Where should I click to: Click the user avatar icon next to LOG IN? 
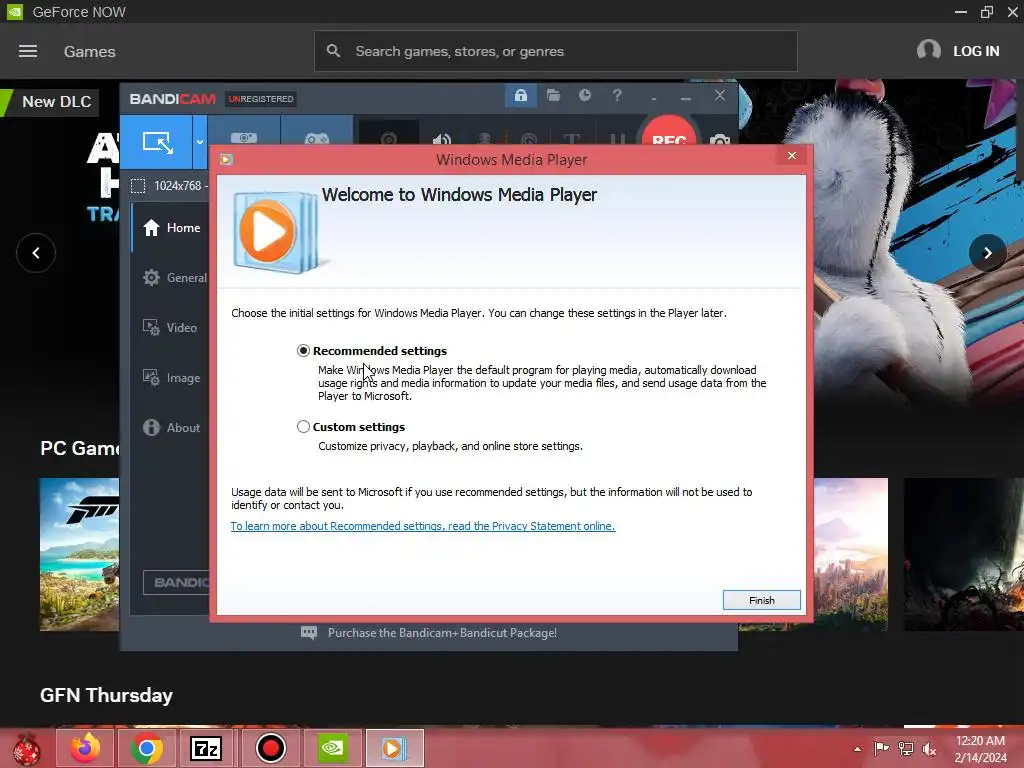point(928,50)
